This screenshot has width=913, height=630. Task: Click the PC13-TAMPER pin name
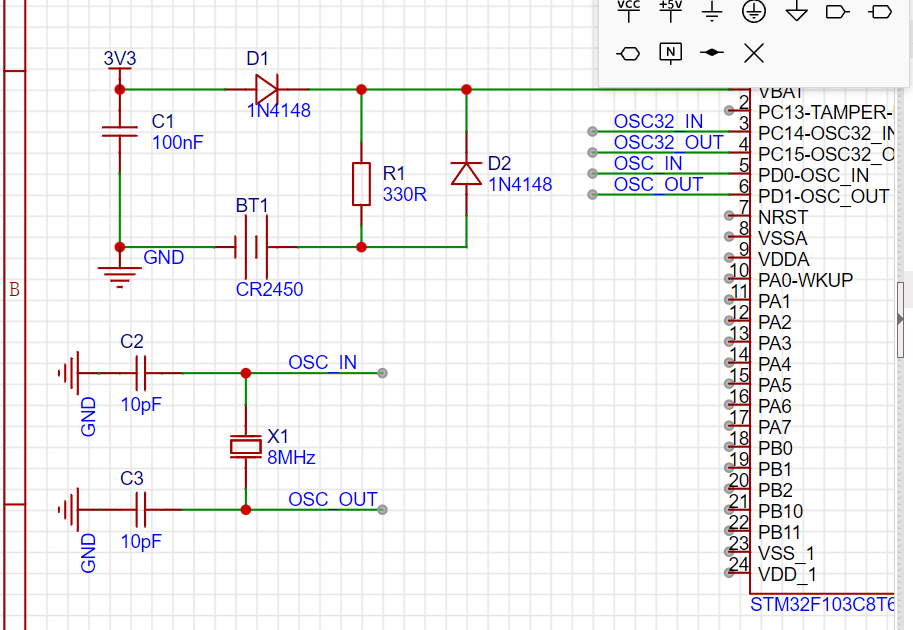826,112
